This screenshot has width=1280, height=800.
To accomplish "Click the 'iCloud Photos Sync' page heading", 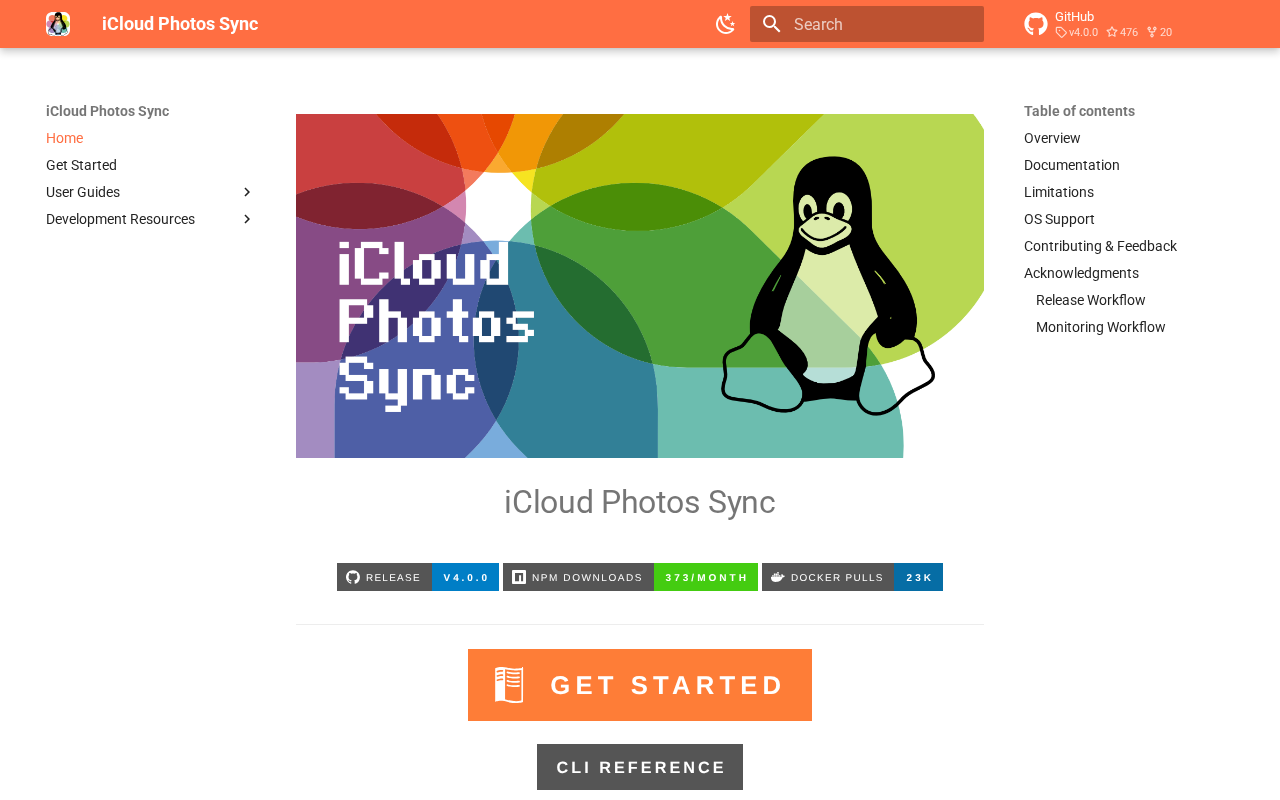I will pos(640,502).
